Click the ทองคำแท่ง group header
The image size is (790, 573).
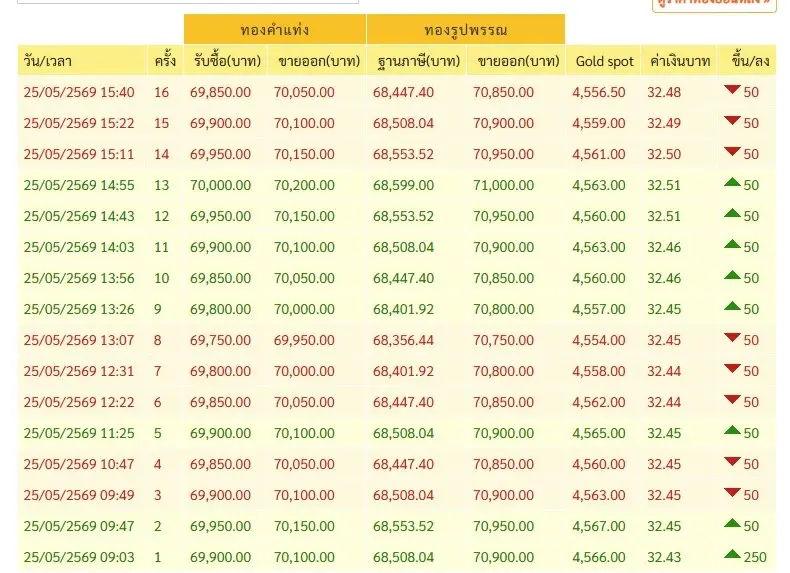275,29
